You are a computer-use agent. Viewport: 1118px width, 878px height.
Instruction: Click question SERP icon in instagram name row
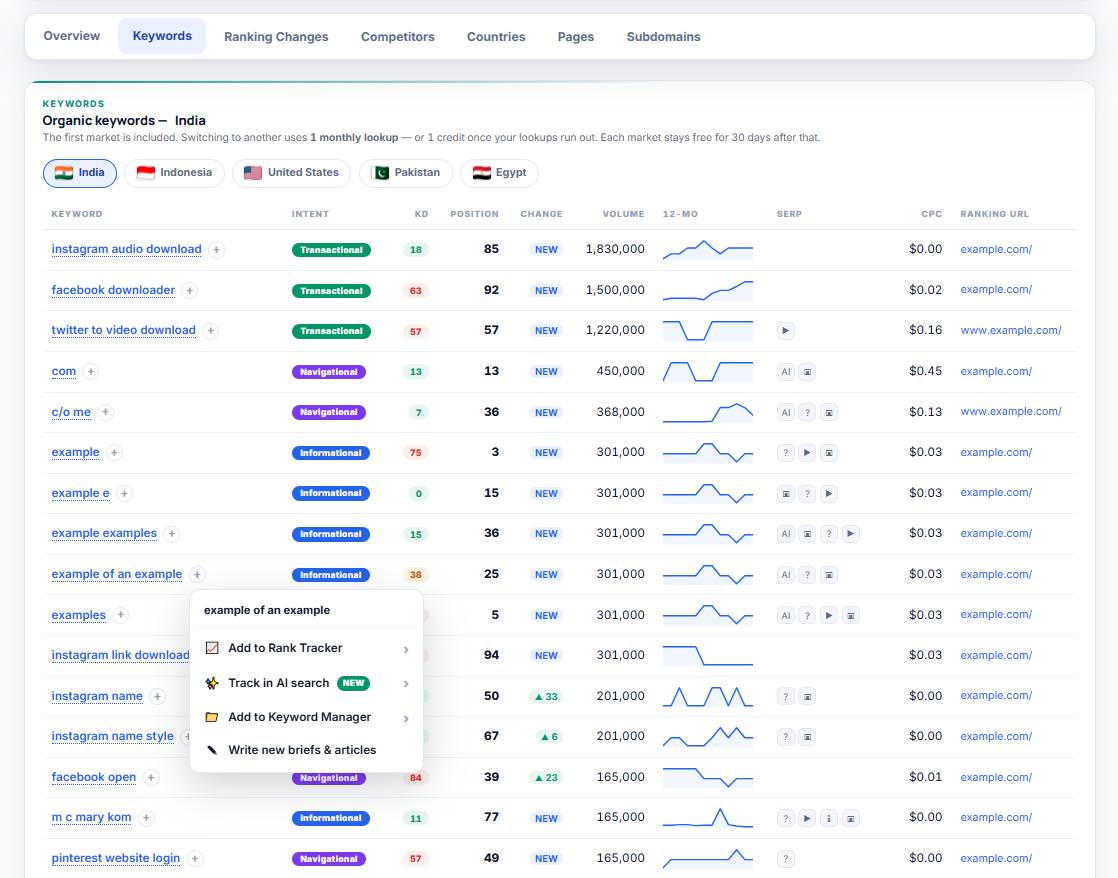pyautogui.click(x=786, y=696)
